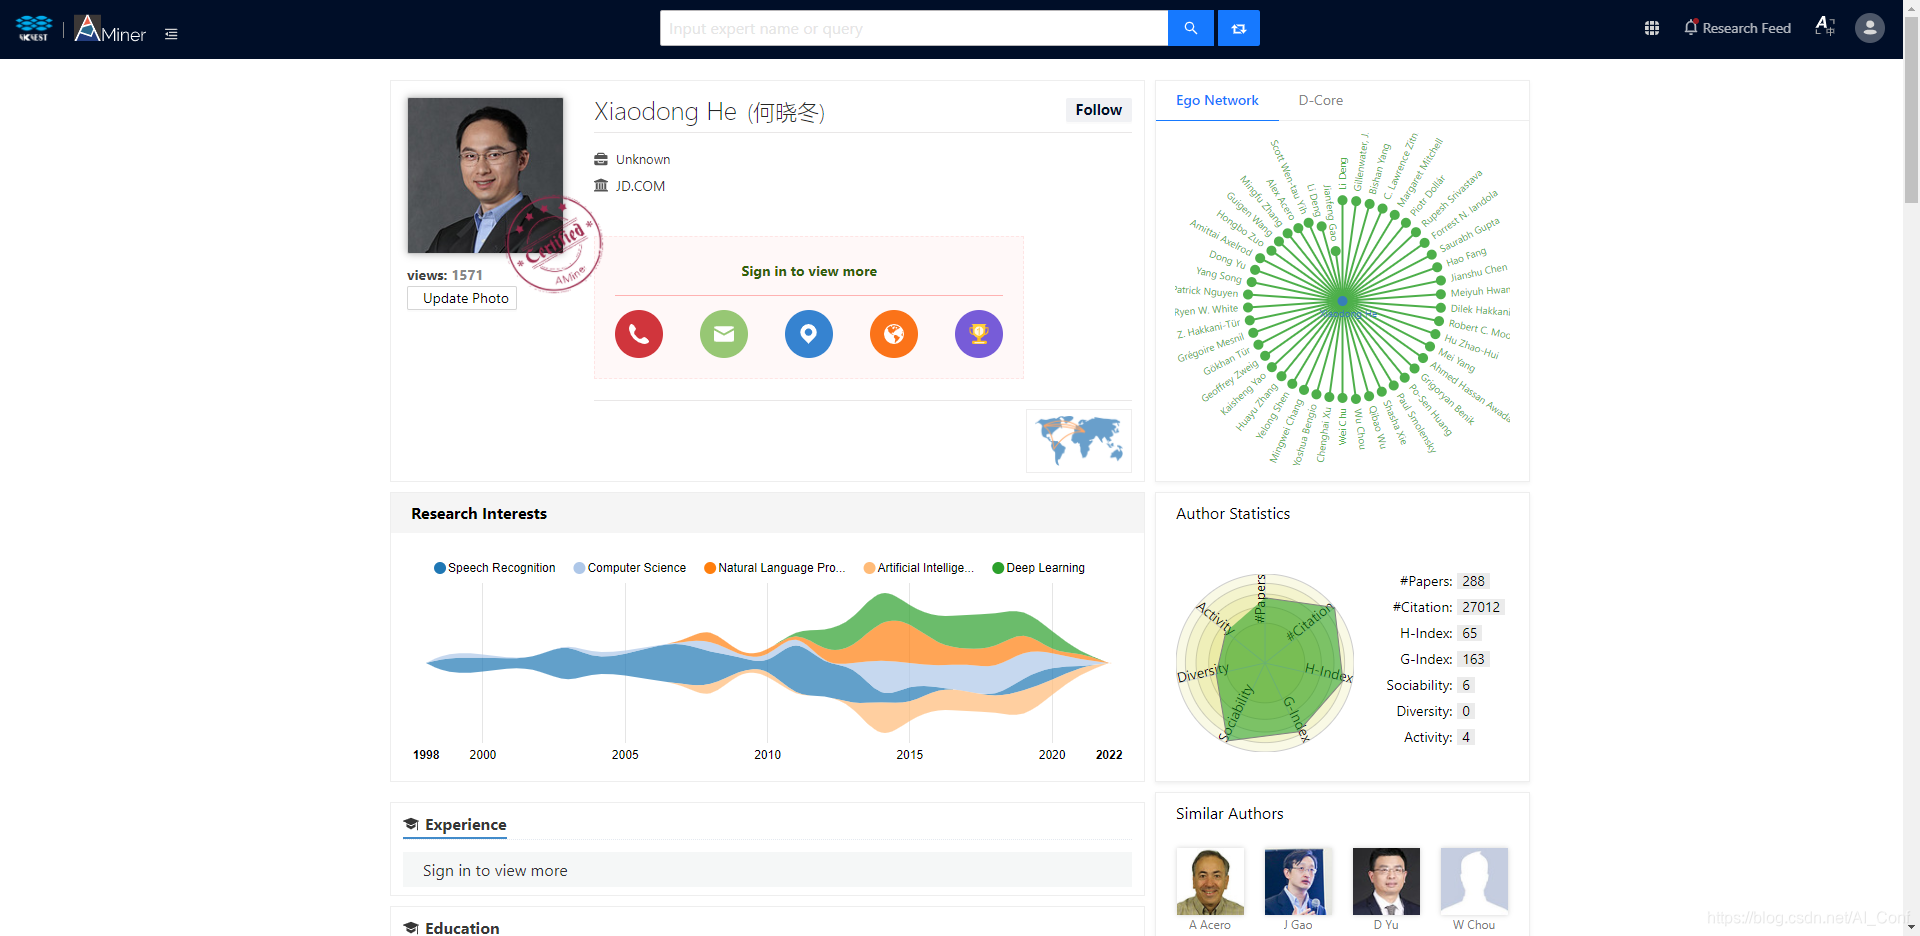This screenshot has height=936, width=1920.
Task: Open the world map thumbnail
Action: 1079,440
